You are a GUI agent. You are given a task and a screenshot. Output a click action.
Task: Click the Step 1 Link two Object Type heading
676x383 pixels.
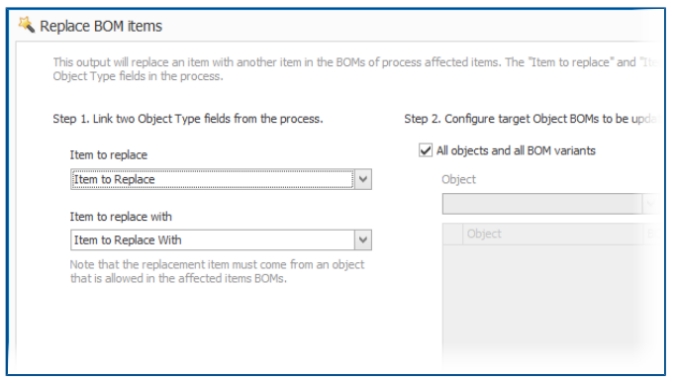[x=188, y=119]
